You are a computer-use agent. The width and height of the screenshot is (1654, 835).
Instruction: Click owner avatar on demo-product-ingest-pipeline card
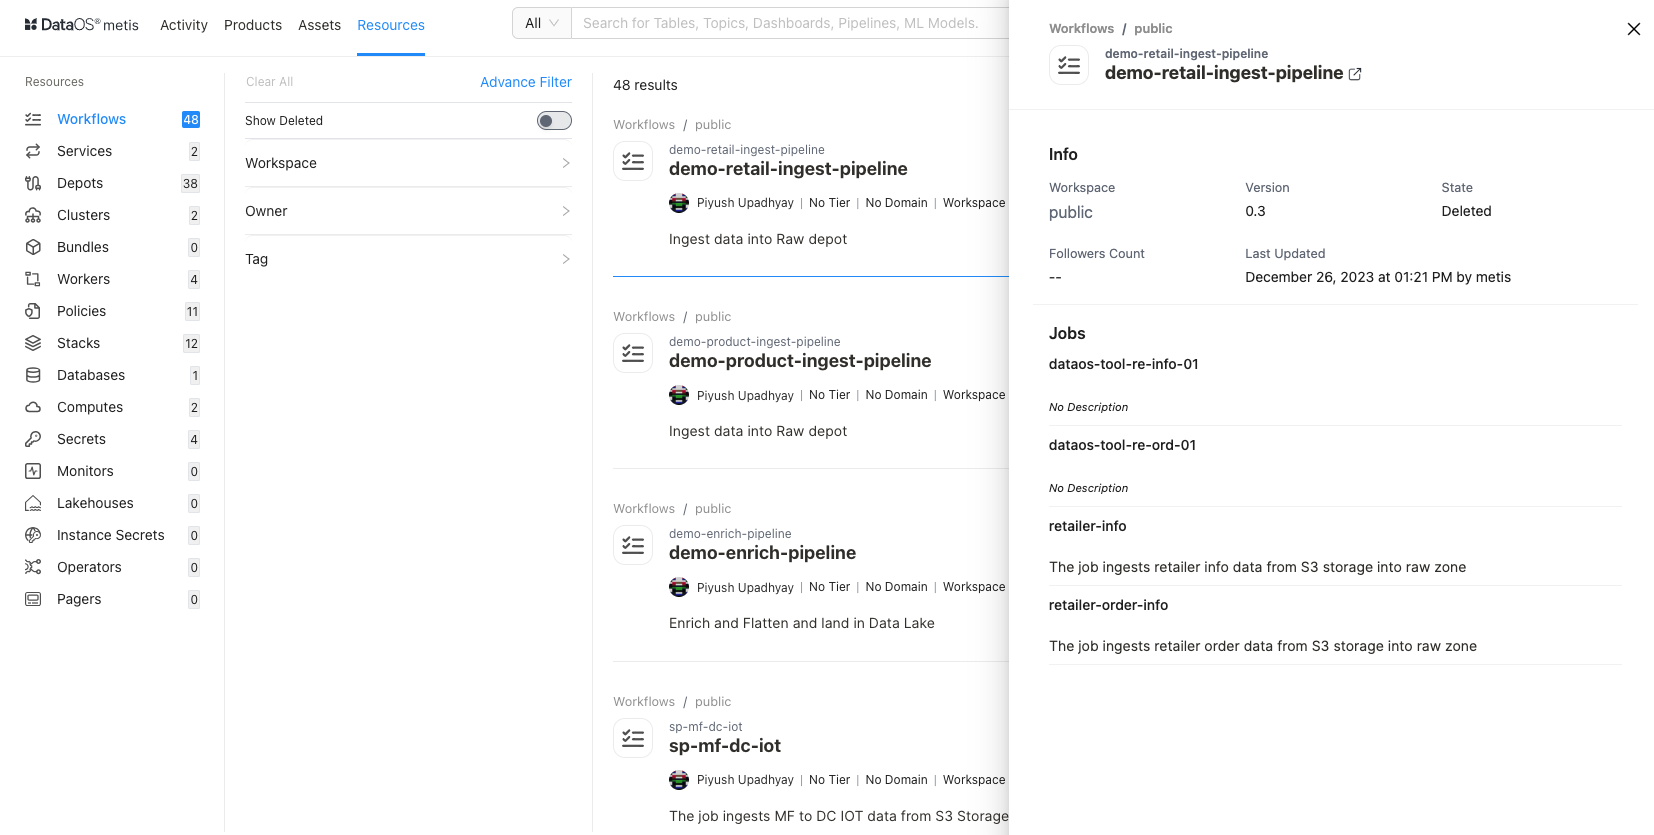[679, 395]
